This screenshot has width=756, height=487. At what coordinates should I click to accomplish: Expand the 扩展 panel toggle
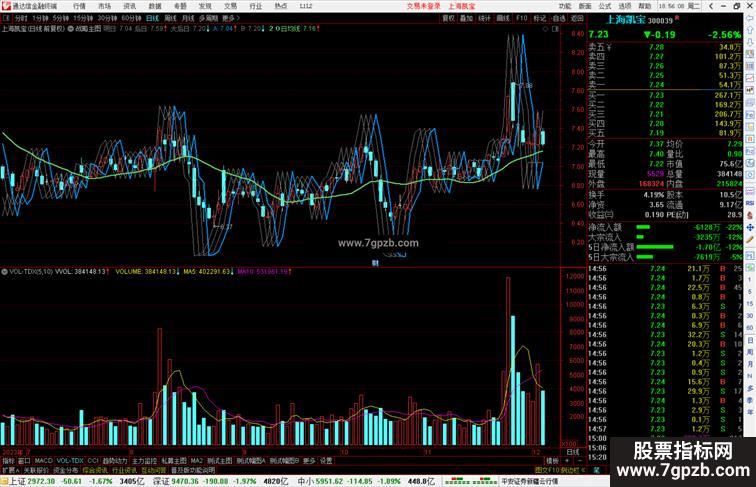click(x=10, y=470)
